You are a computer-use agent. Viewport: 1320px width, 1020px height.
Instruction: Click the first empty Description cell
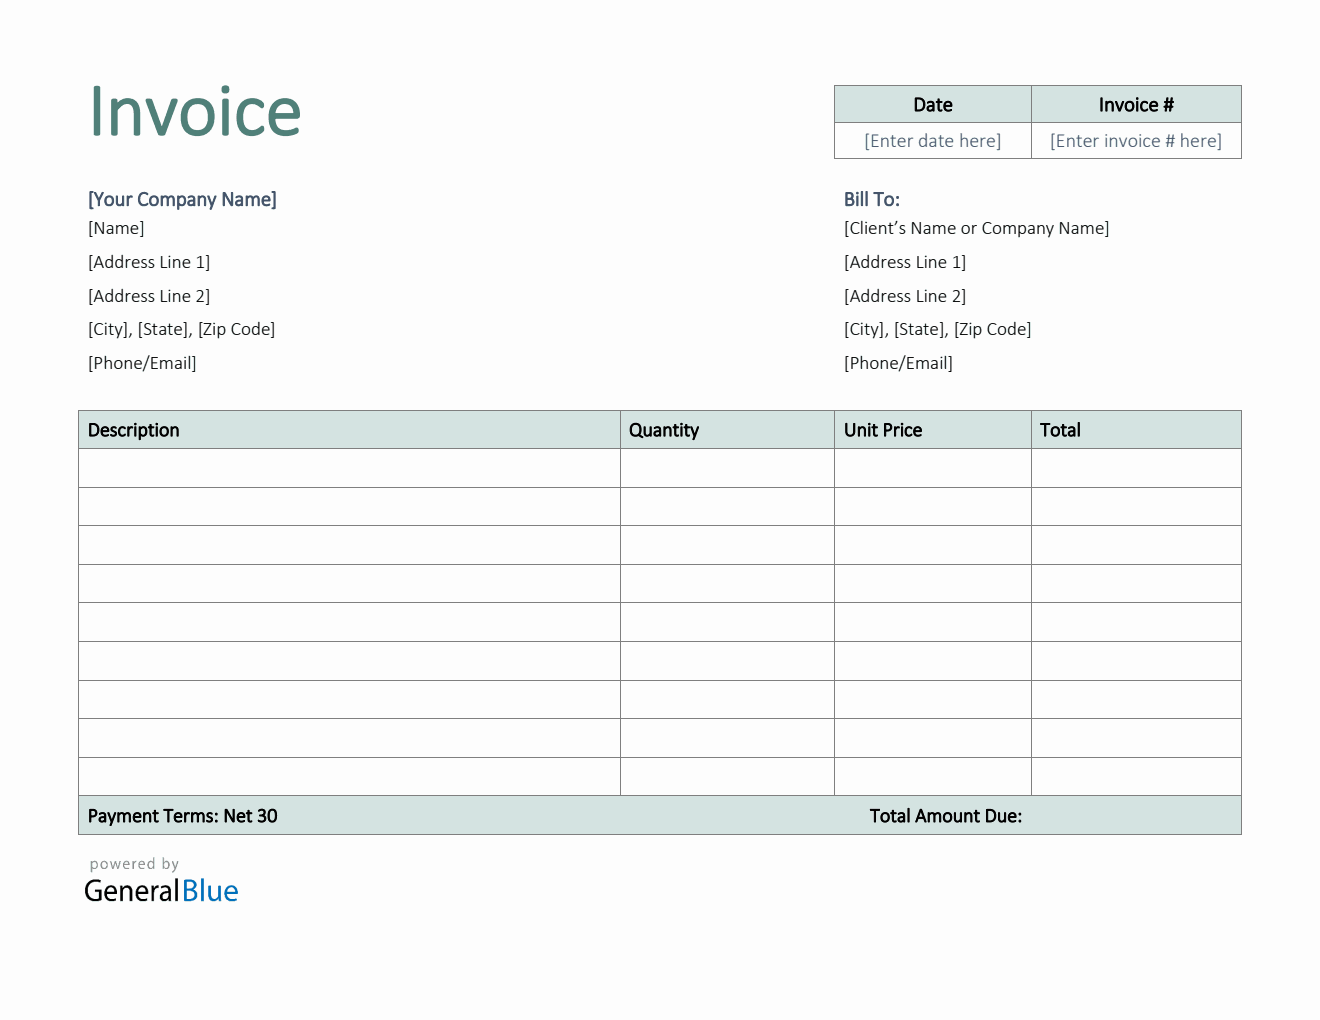click(348, 468)
